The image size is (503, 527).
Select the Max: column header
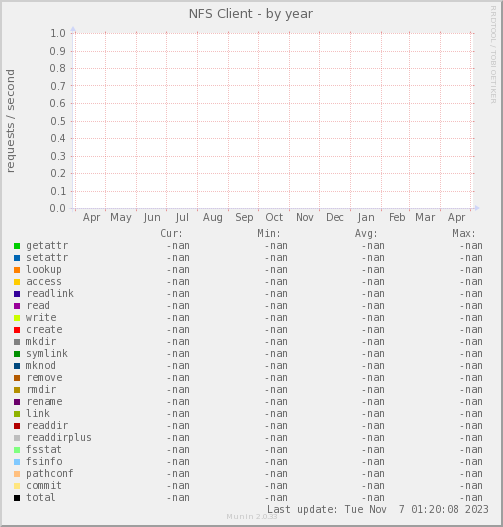[464, 233]
